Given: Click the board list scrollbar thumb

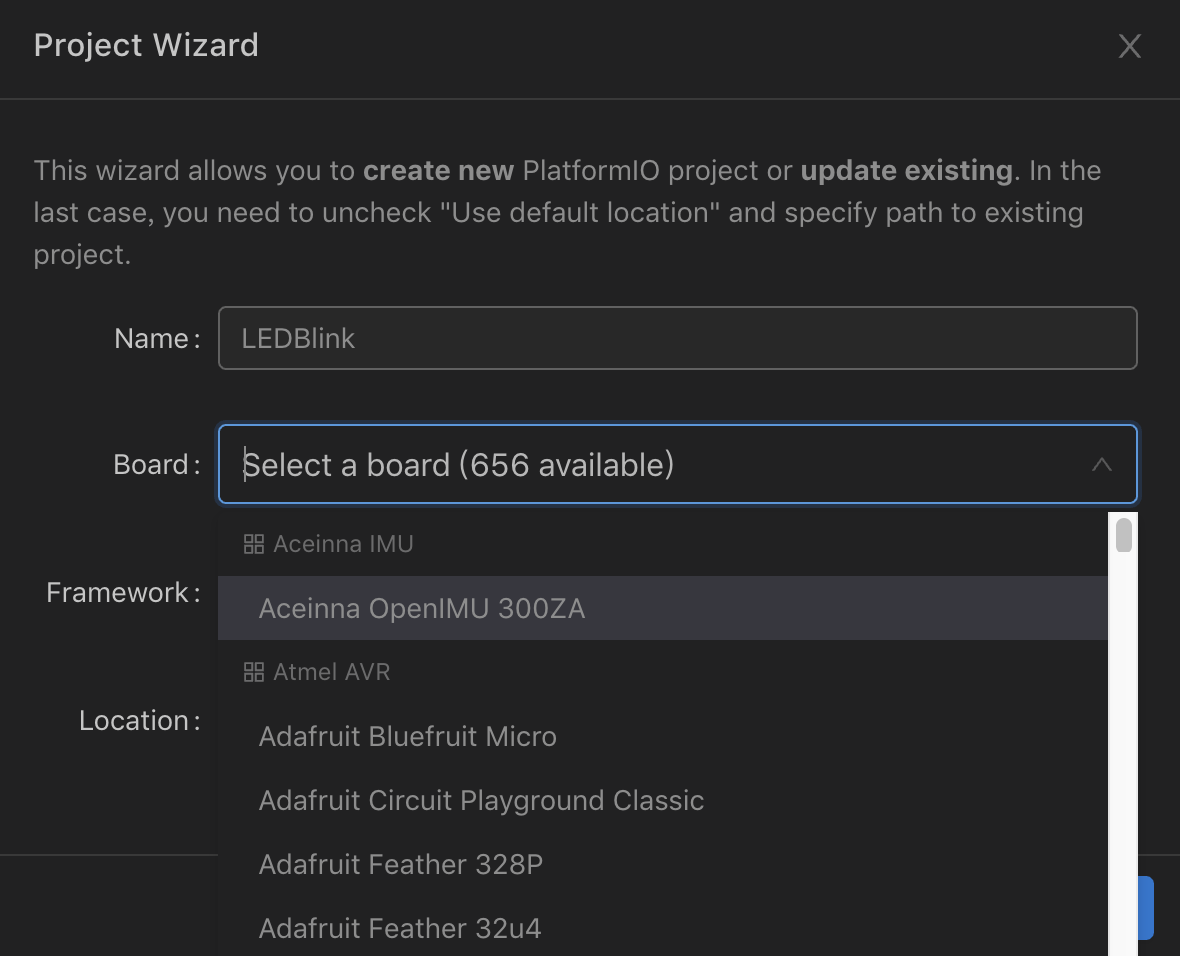Looking at the screenshot, I should pyautogui.click(x=1124, y=535).
